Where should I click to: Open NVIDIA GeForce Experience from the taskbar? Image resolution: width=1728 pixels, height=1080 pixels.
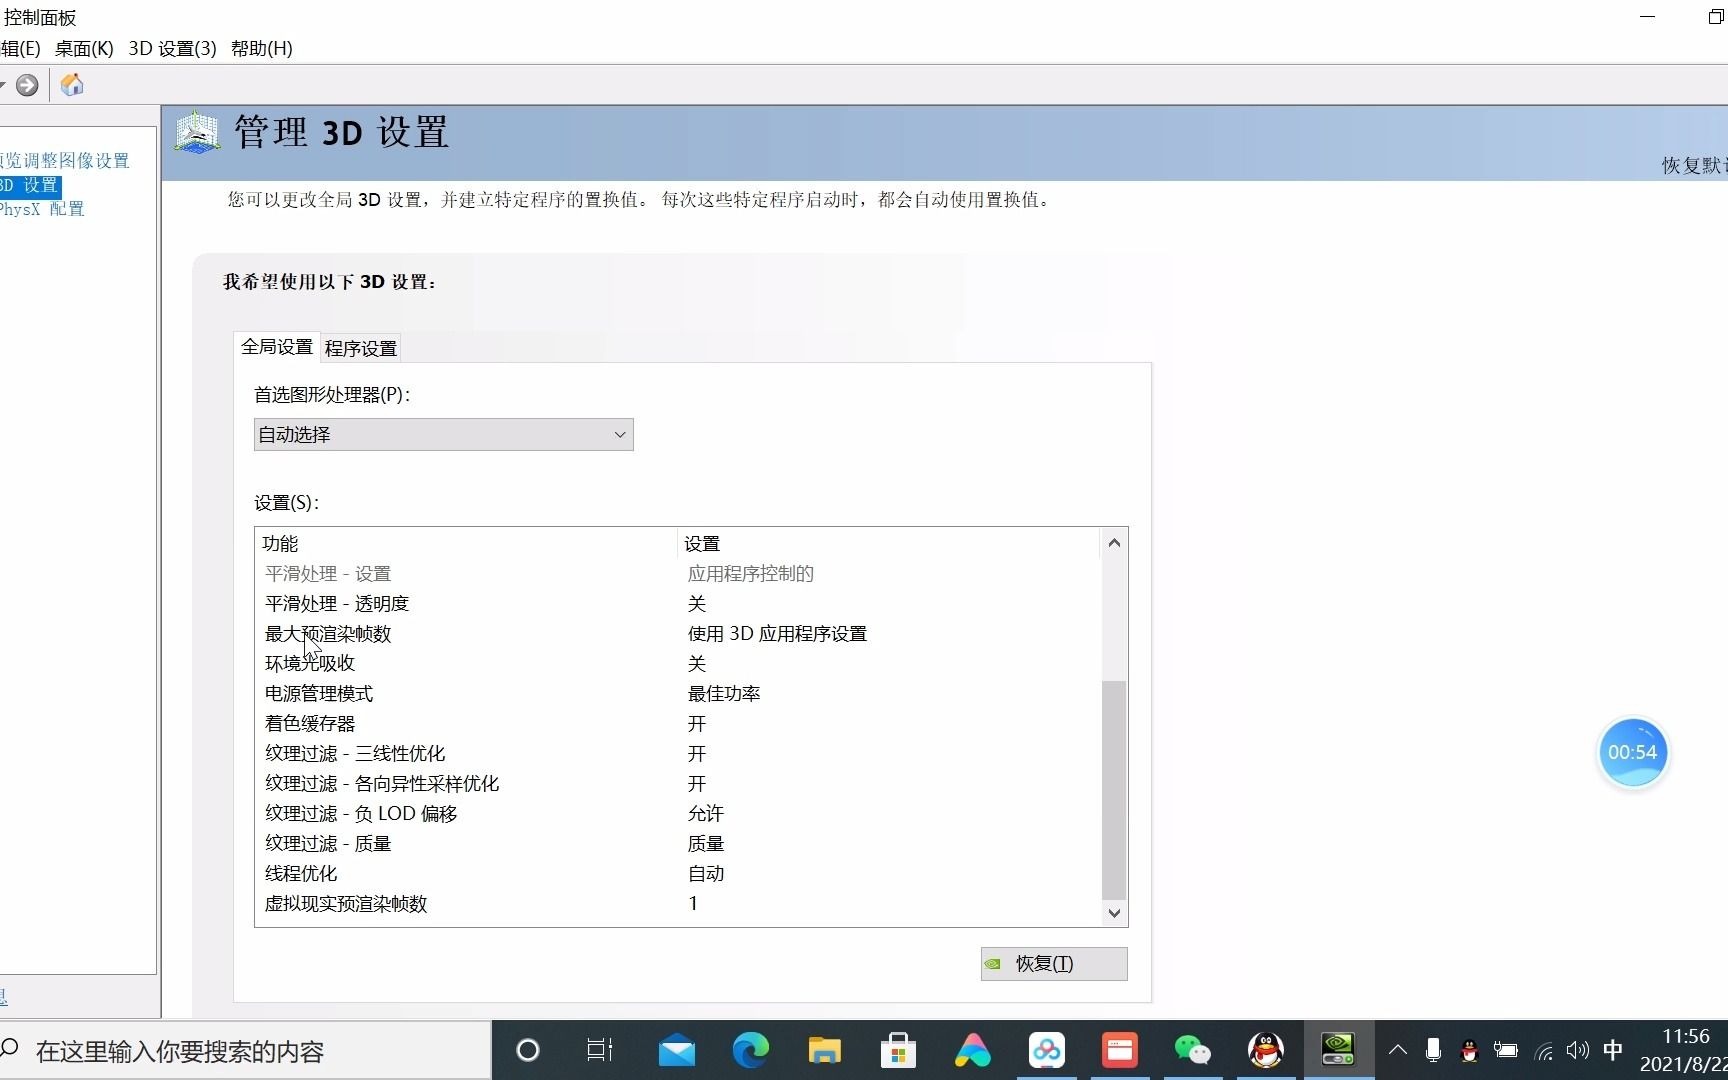[1338, 1050]
